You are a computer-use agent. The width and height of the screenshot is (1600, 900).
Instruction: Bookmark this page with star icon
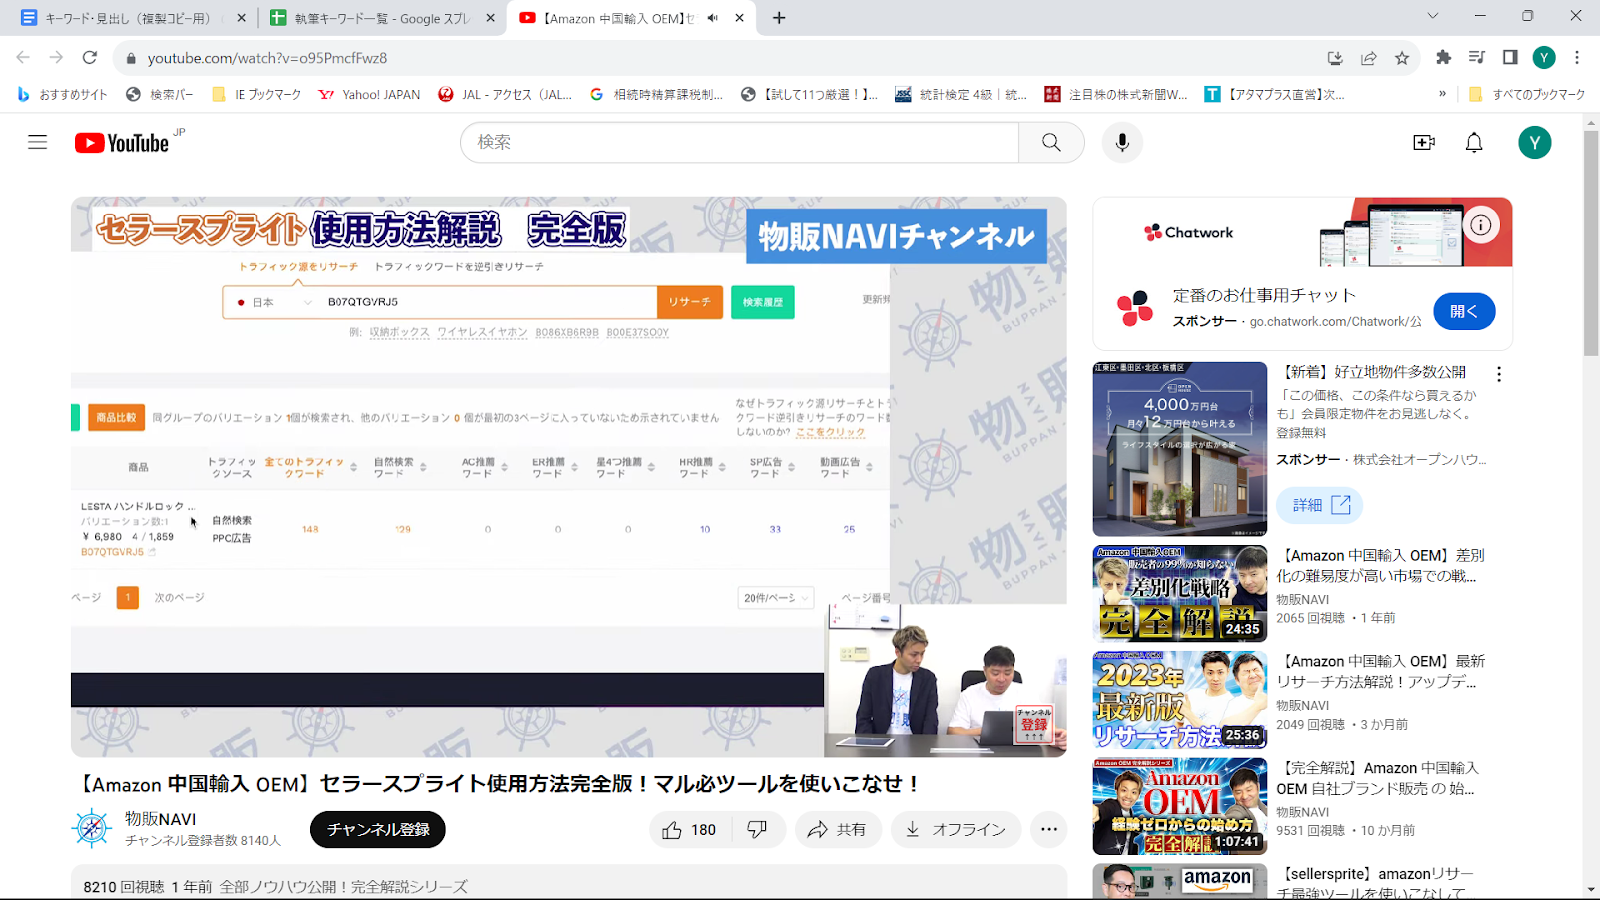(1402, 58)
